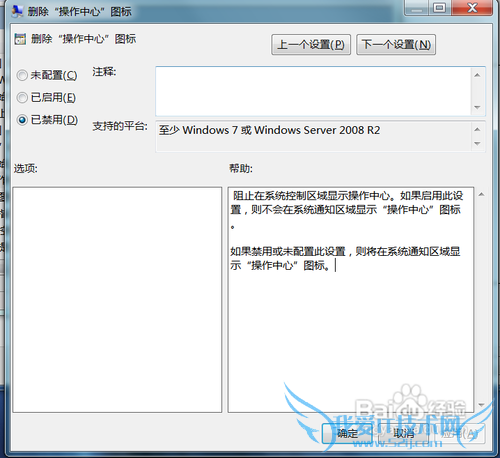Click the help panel scroll-up arrow
Viewport: 500px width, 458px height.
(481, 194)
